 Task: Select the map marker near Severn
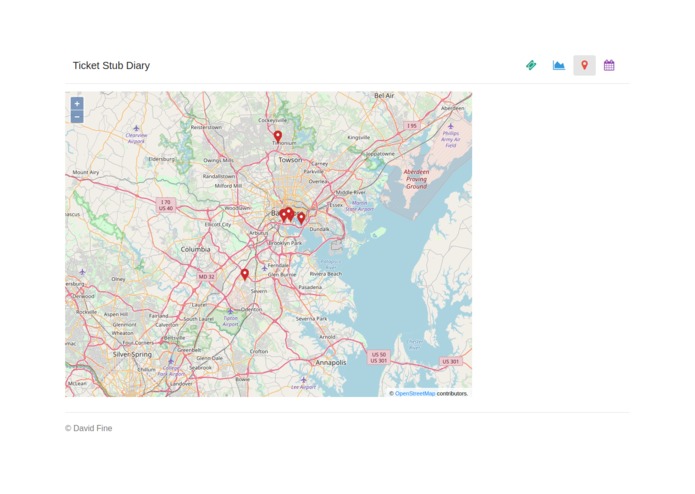click(245, 275)
